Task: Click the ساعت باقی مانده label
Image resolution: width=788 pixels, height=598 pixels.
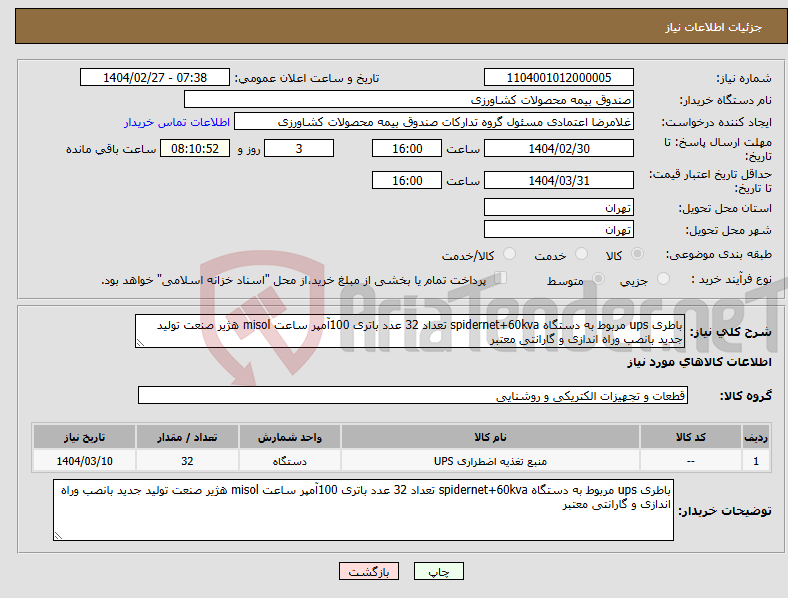Action: pos(111,149)
